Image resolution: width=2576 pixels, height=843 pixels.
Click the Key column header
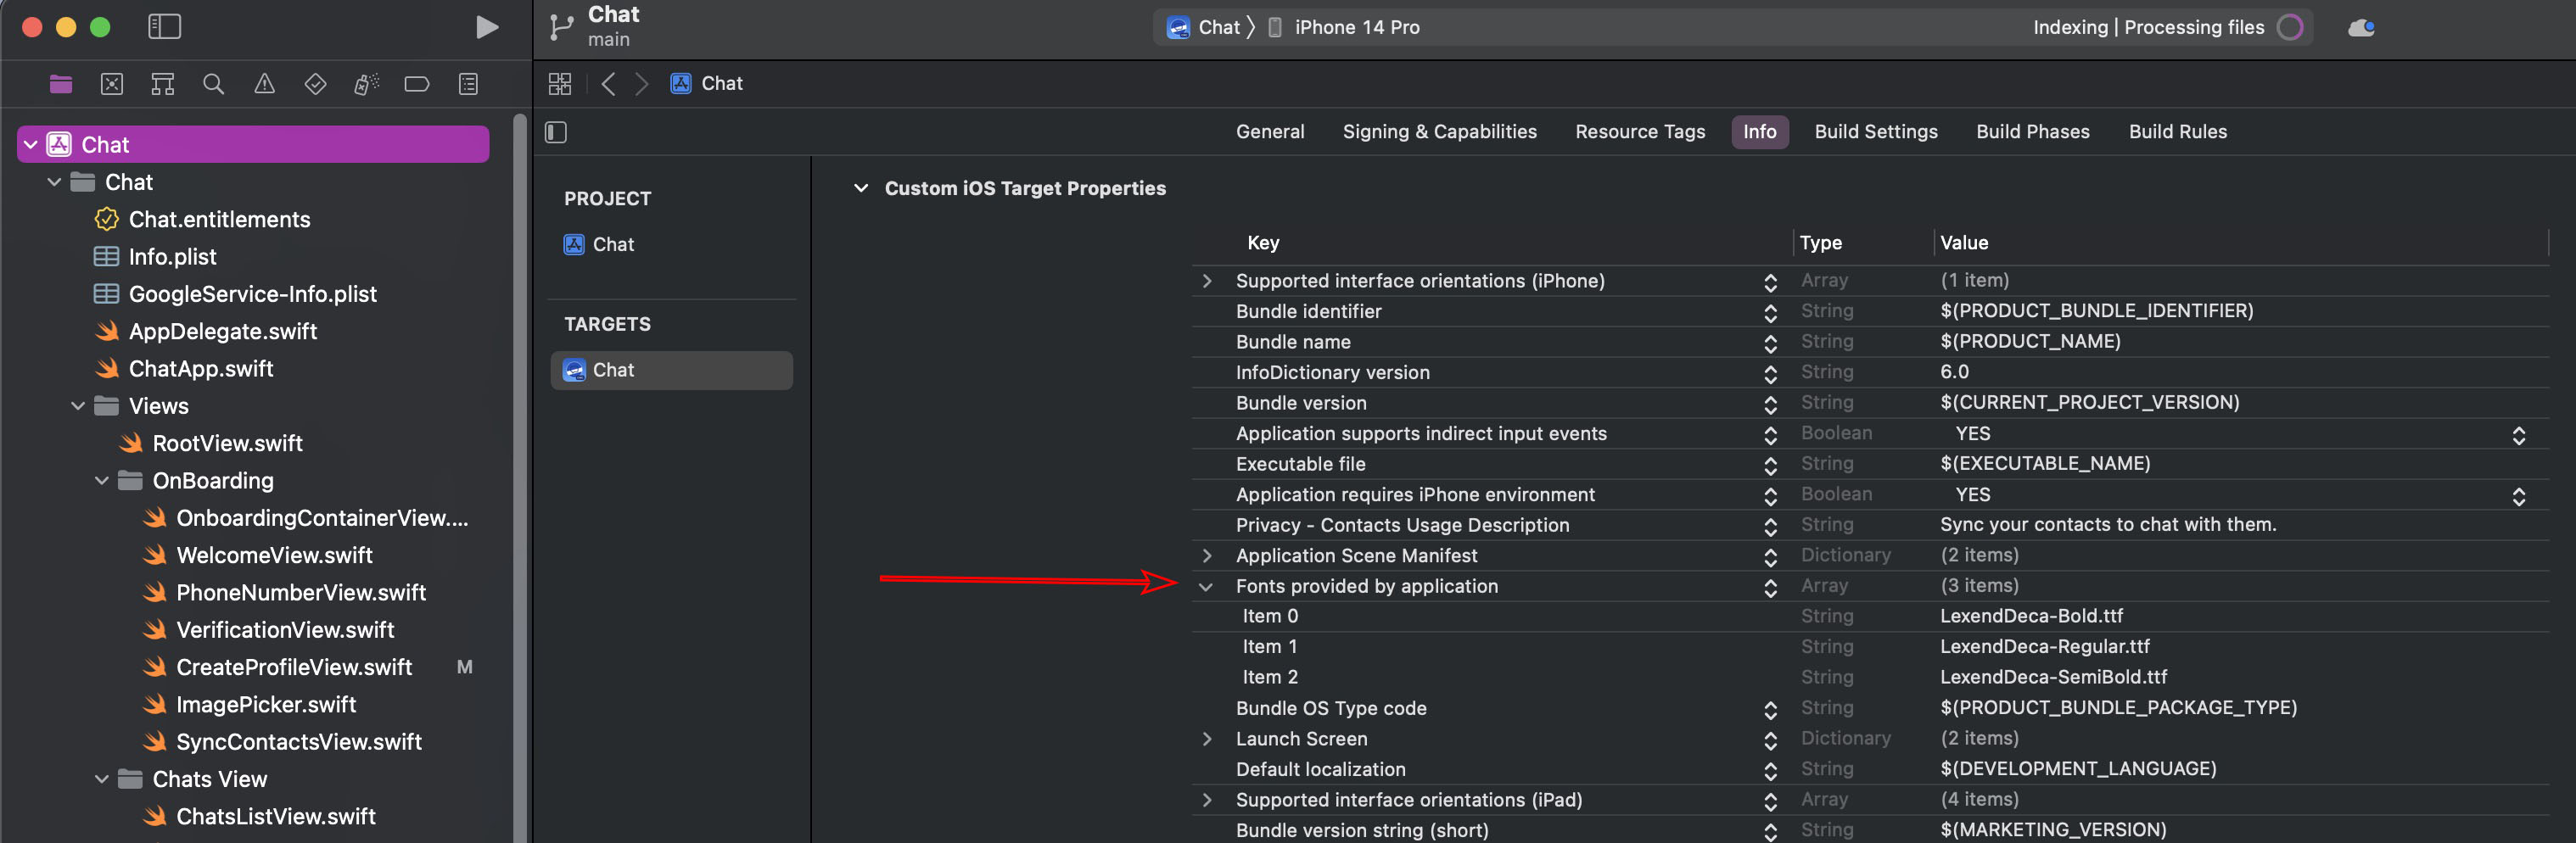1262,243
